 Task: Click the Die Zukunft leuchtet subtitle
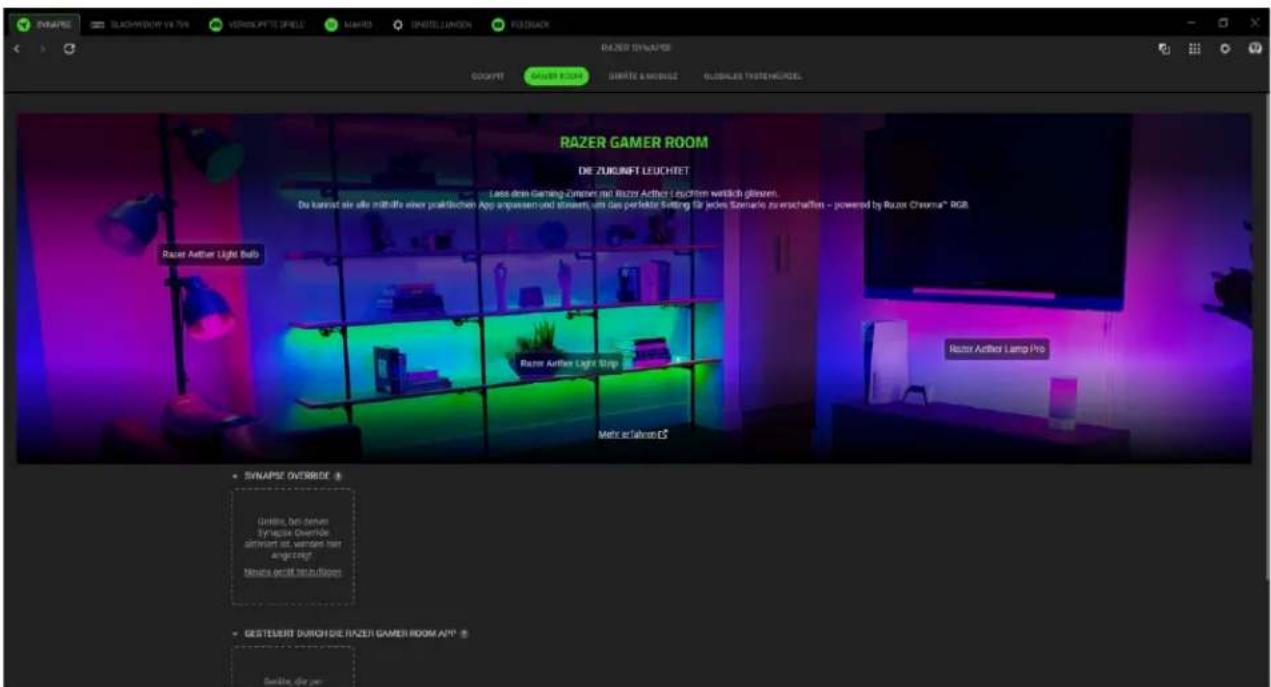[634, 172]
